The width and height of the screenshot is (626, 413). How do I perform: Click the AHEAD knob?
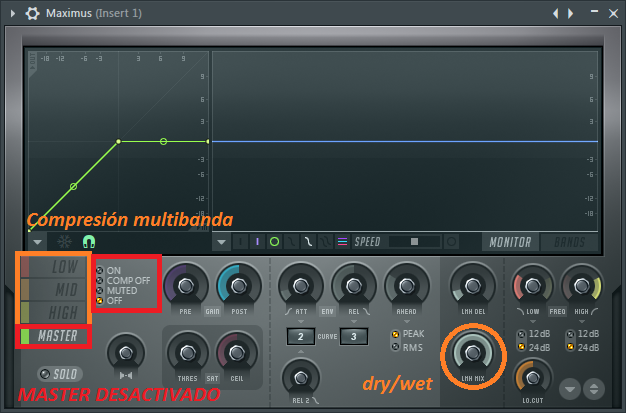coord(407,286)
